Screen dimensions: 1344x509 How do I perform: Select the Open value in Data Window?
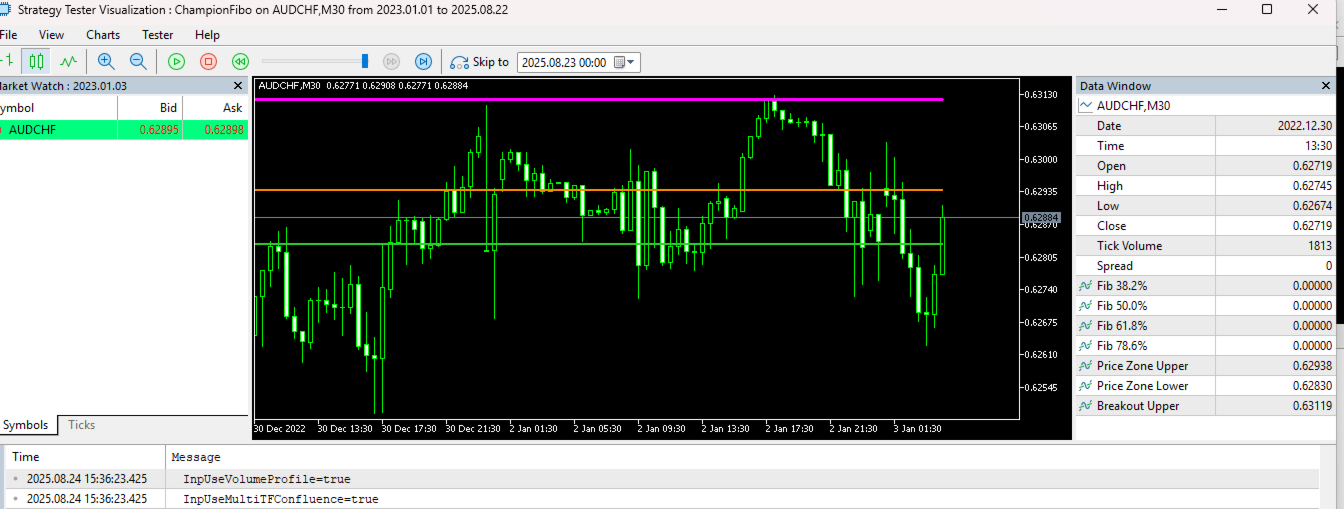point(1312,166)
